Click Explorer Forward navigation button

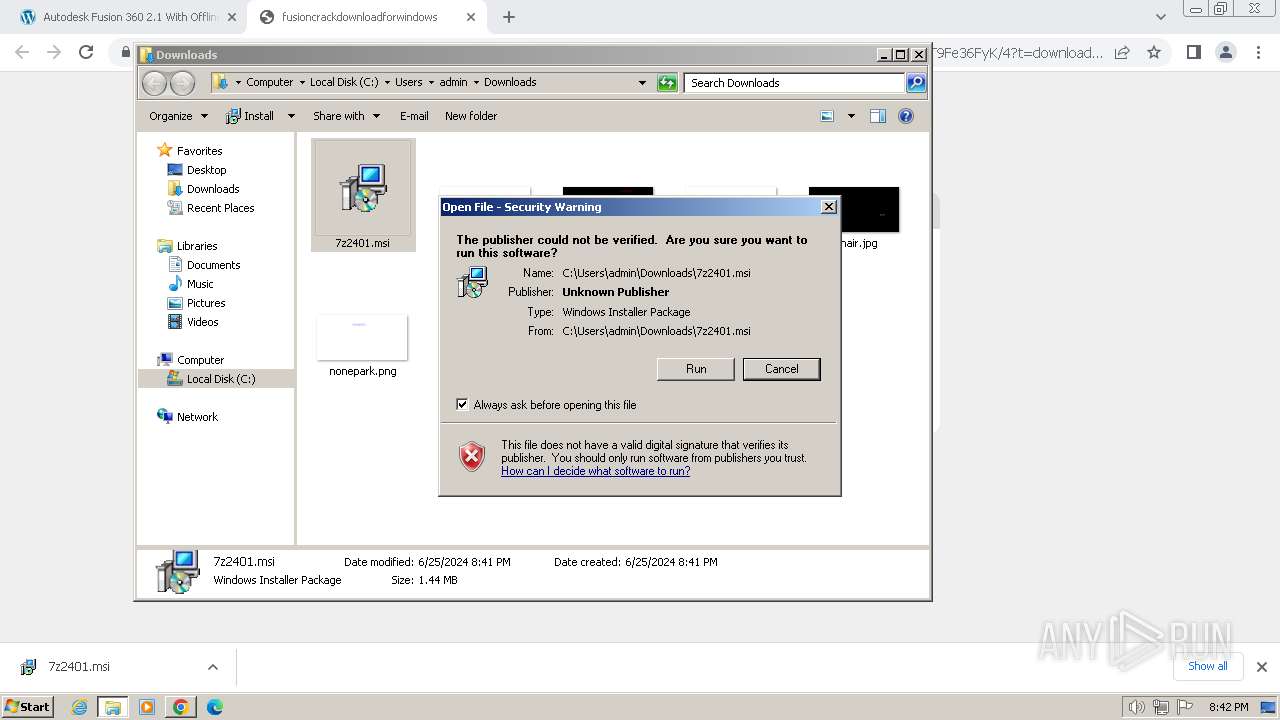click(182, 83)
